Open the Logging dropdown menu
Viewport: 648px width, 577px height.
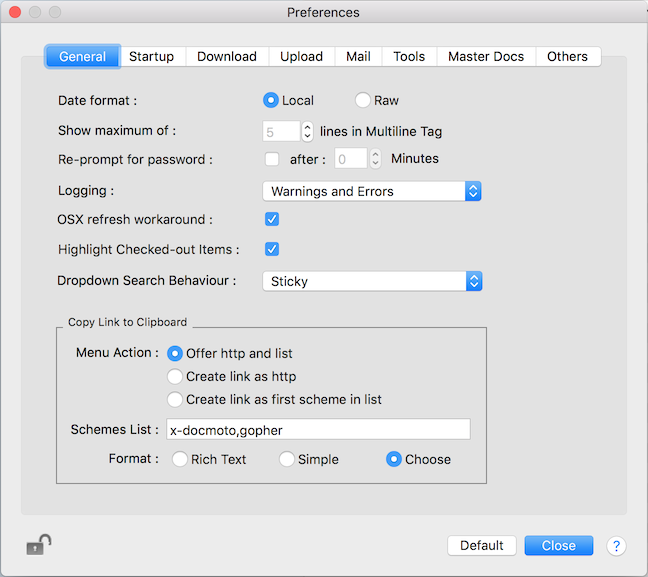click(371, 191)
